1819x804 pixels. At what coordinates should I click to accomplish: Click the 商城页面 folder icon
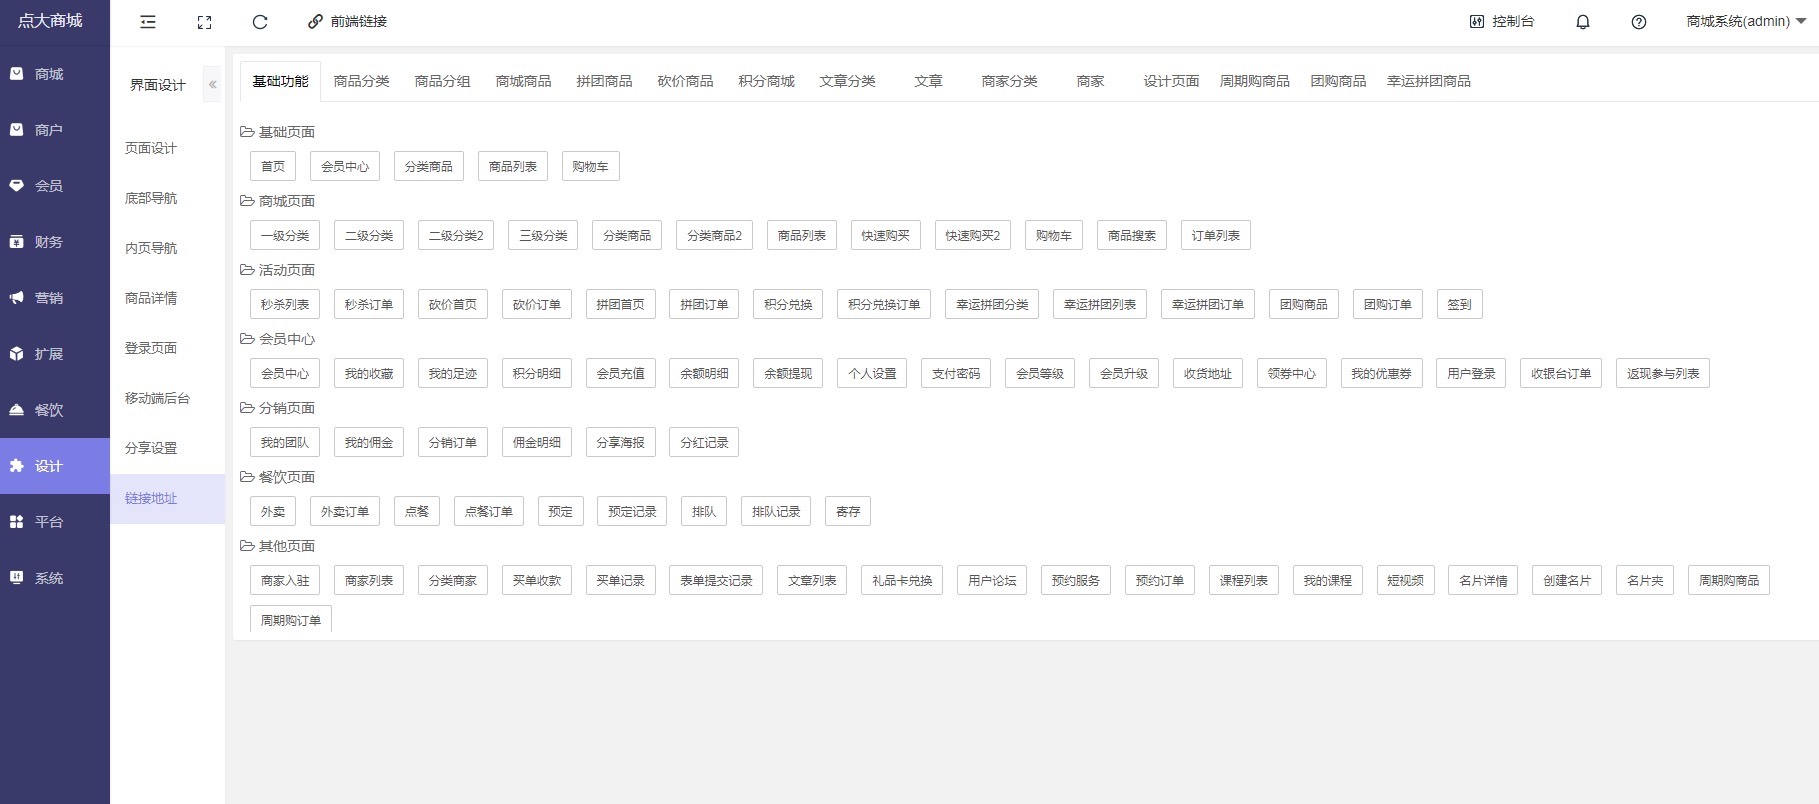[x=247, y=201]
